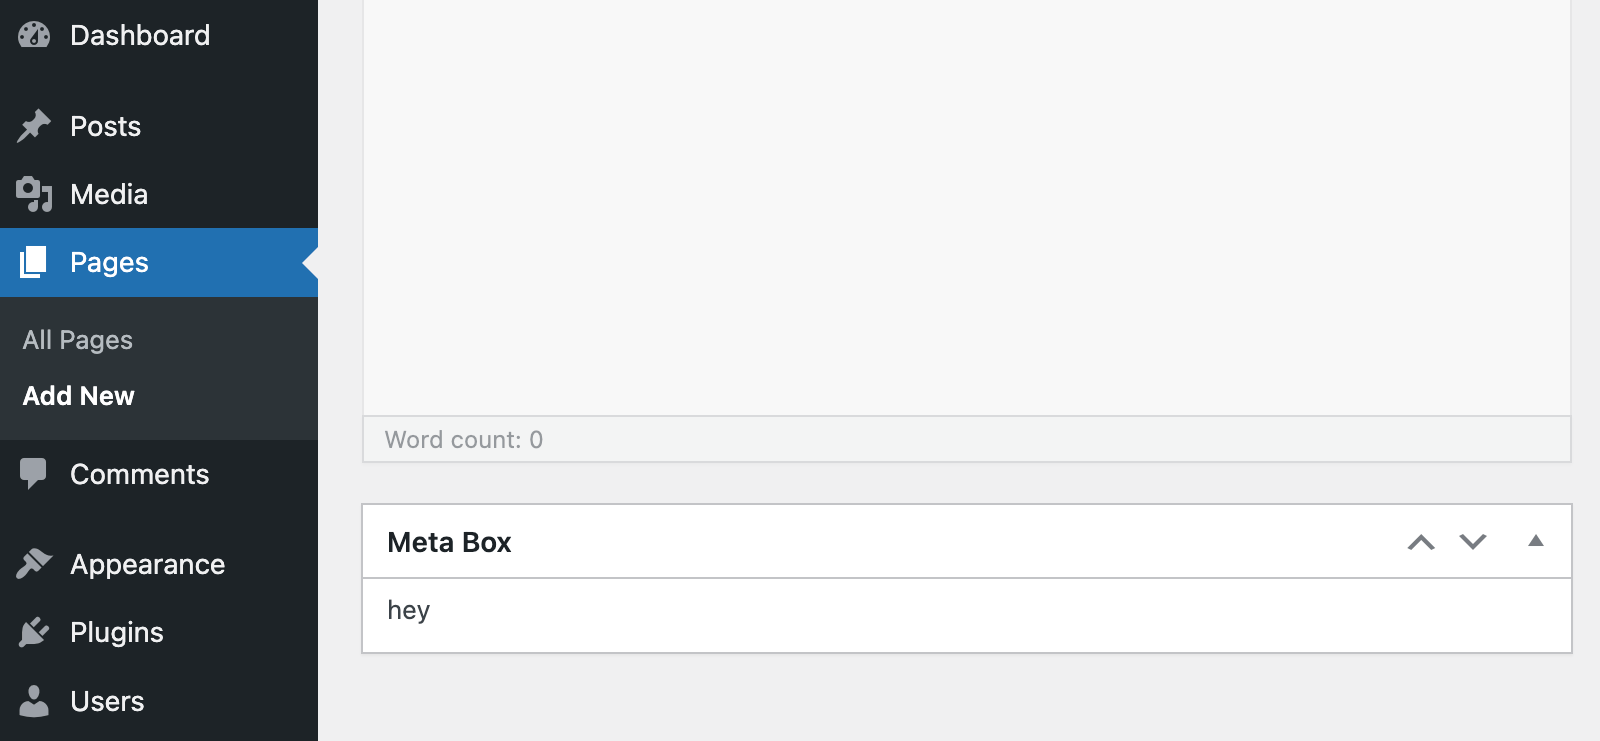Click the Appearance paintbrush icon

click(33, 563)
